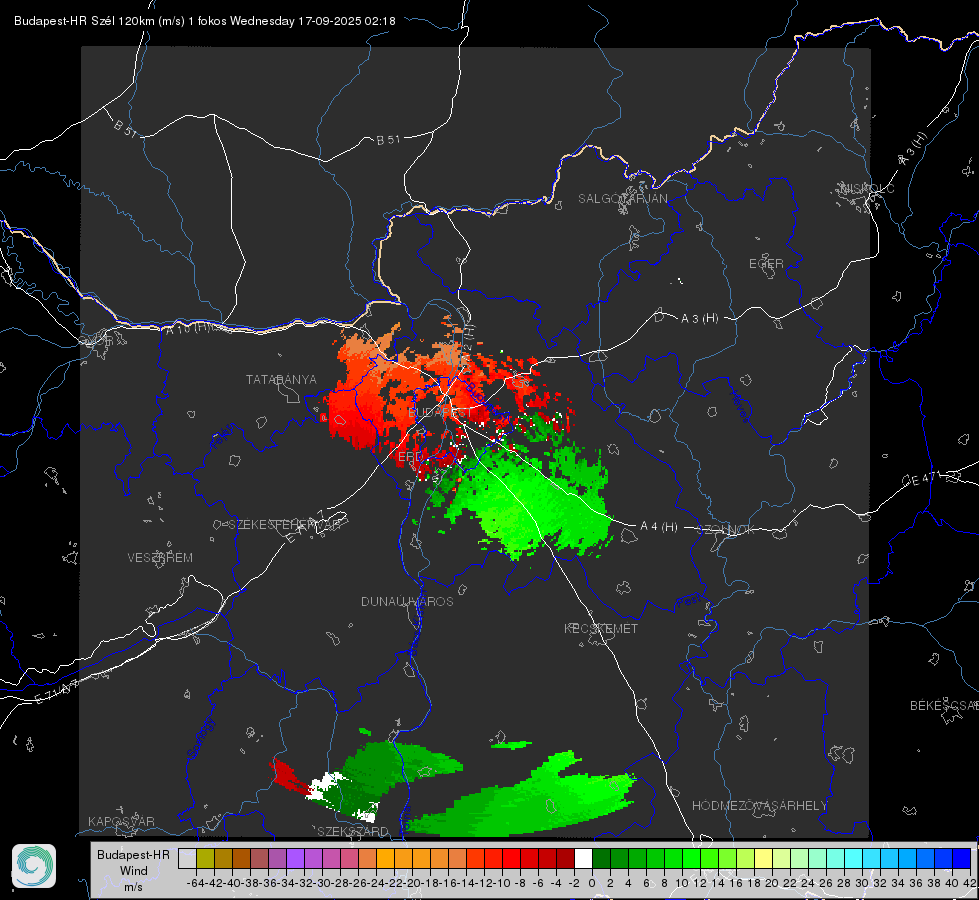Click the HÓDMEZŐVÁSÁRHELY city label
The image size is (979, 900).
coord(759,806)
